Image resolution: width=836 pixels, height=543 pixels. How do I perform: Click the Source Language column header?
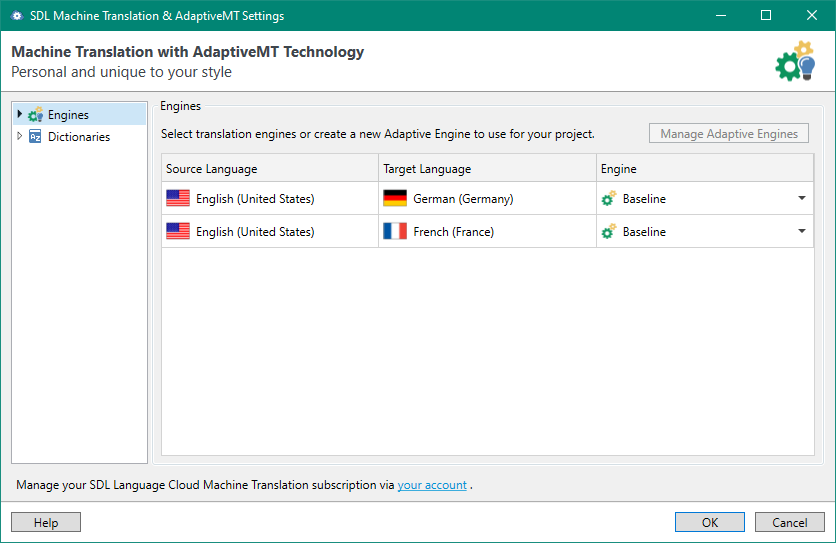(270, 169)
